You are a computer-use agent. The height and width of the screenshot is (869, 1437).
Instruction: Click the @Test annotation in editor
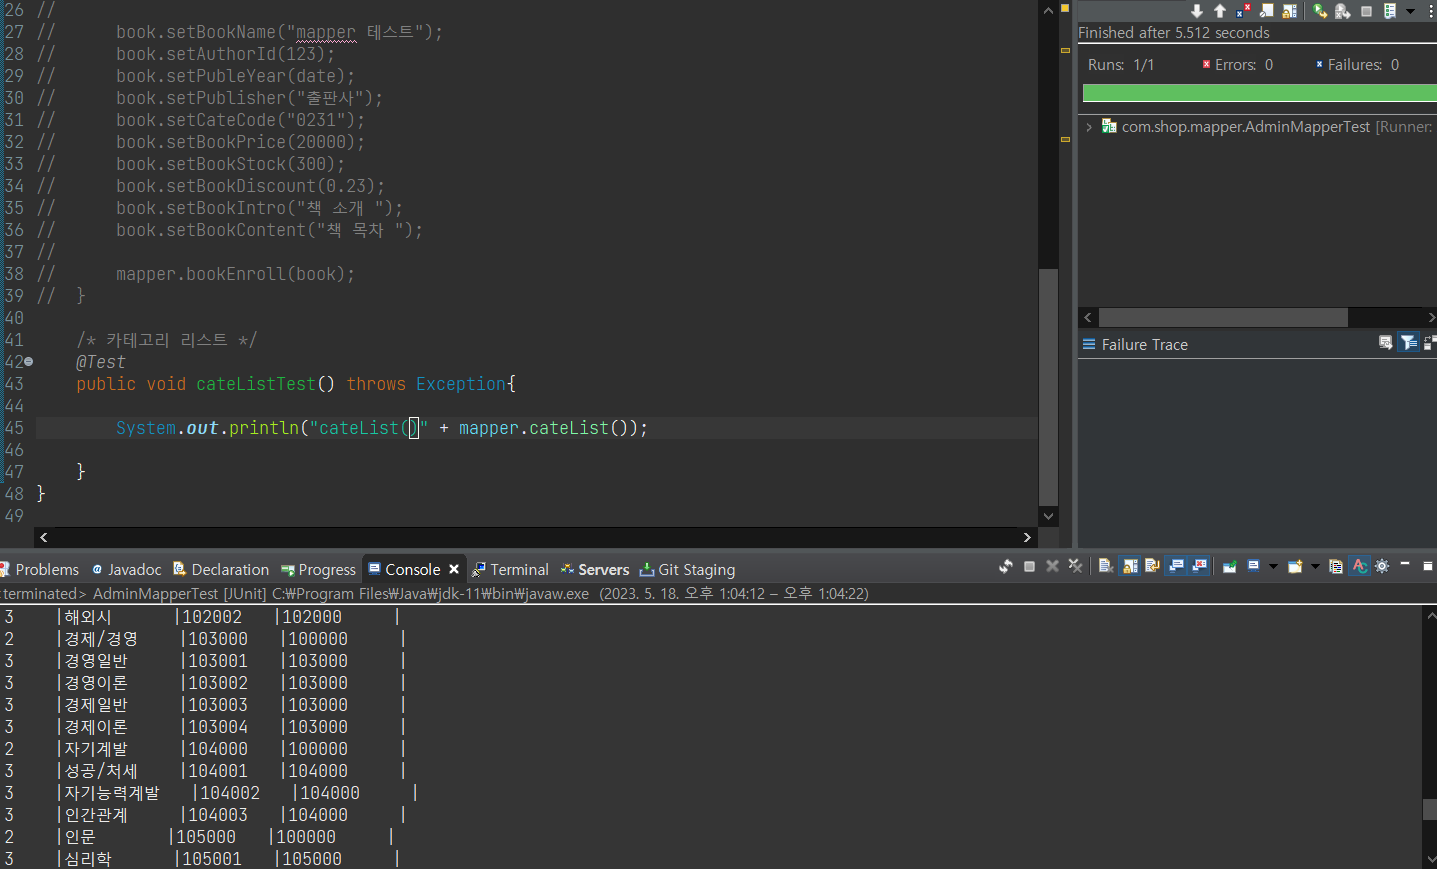point(101,362)
